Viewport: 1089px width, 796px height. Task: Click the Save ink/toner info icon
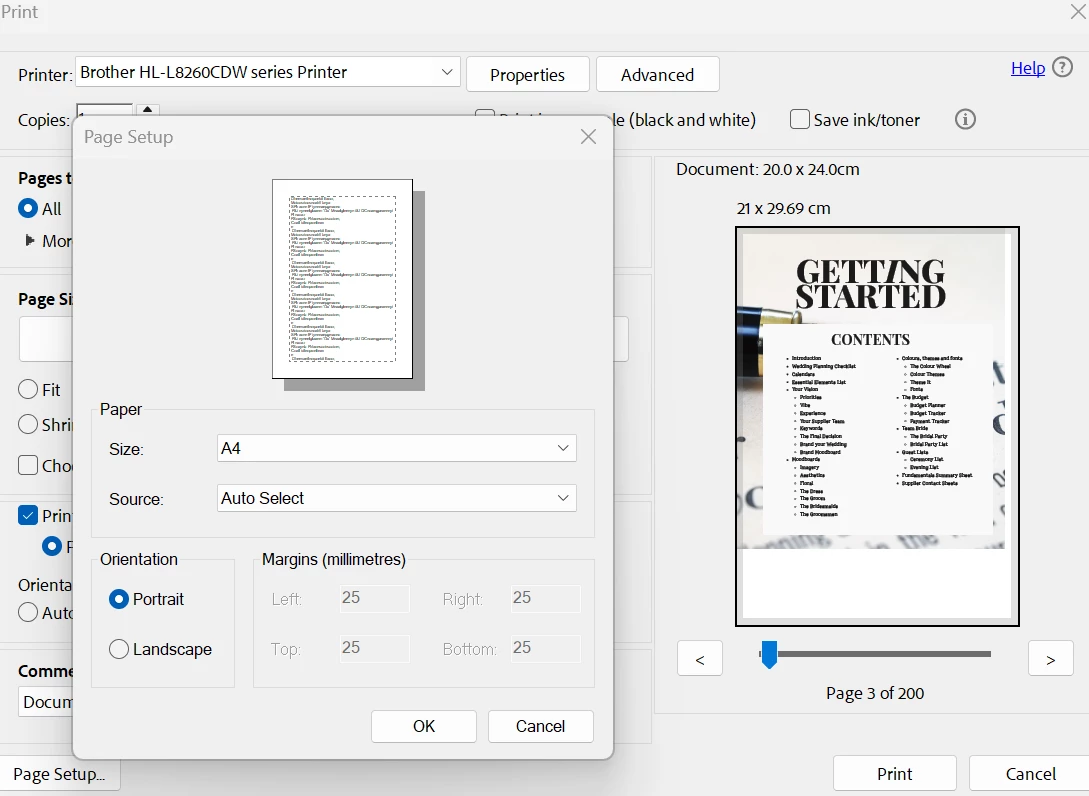965,119
